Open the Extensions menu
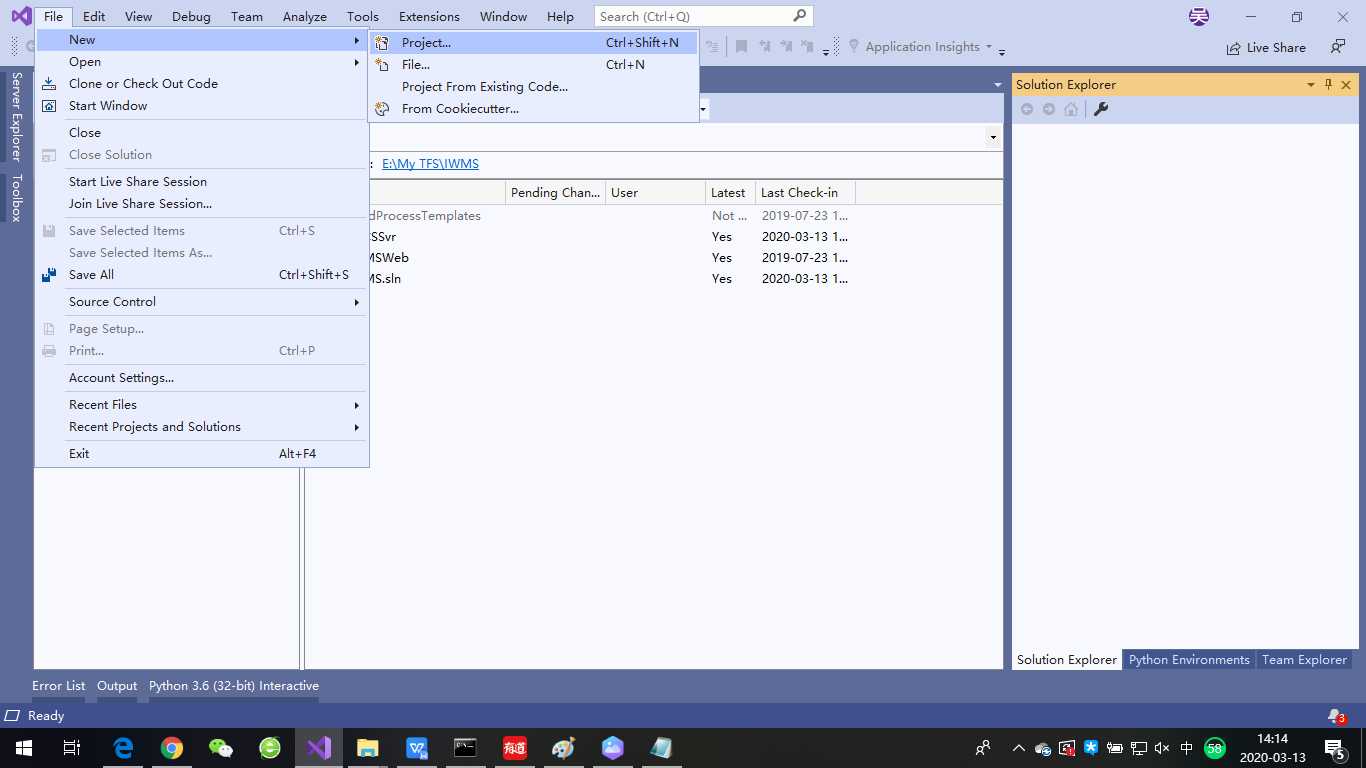Image resolution: width=1366 pixels, height=768 pixels. 429,17
